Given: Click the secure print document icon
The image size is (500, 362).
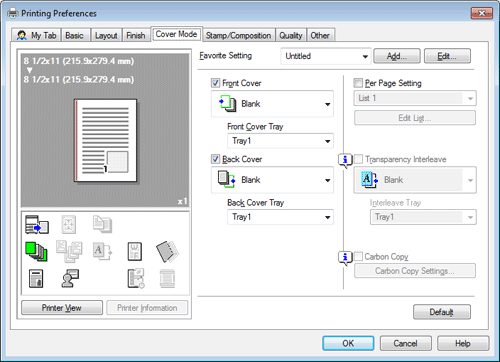Looking at the screenshot, I should pyautogui.click(x=36, y=279).
